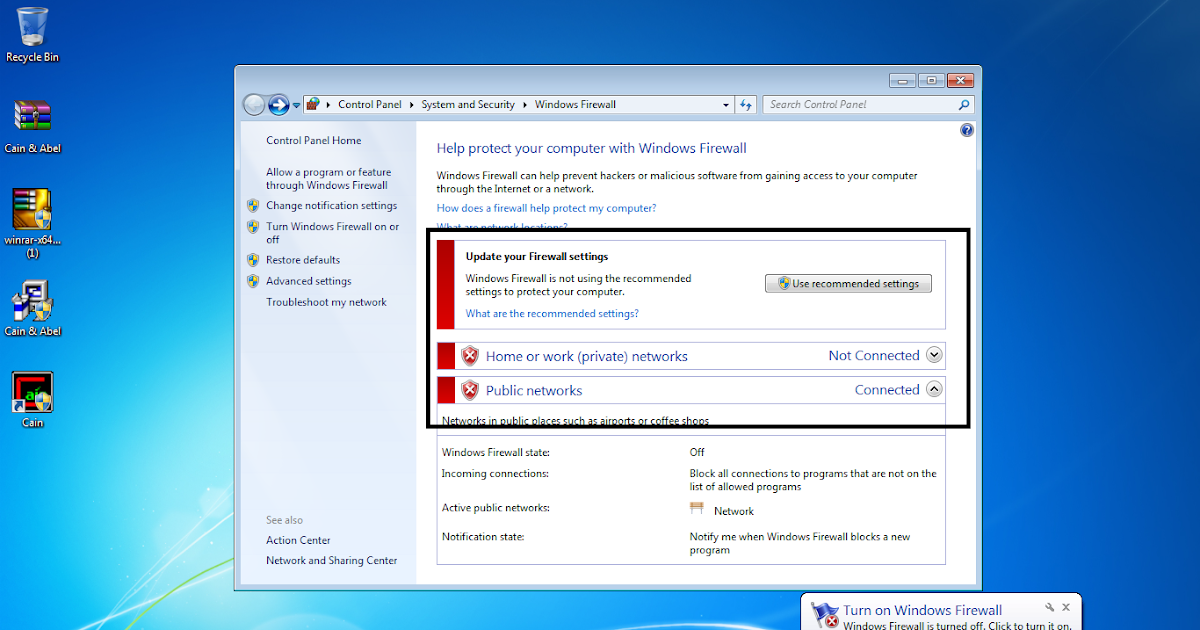Image resolution: width=1200 pixels, height=630 pixels.
Task: Open Advanced settings link
Action: 308,281
